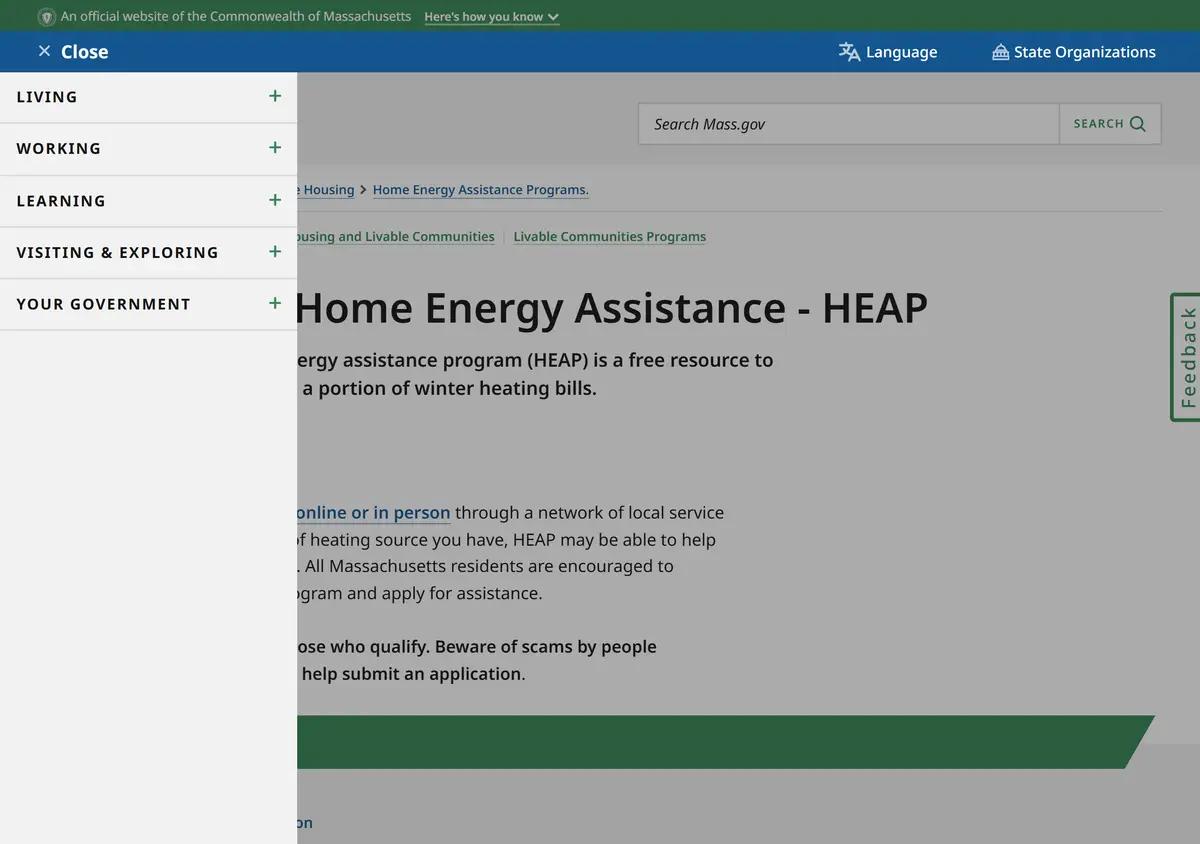Follow the Housing breadcrumb link
This screenshot has height=844, width=1200.
pyautogui.click(x=327, y=190)
